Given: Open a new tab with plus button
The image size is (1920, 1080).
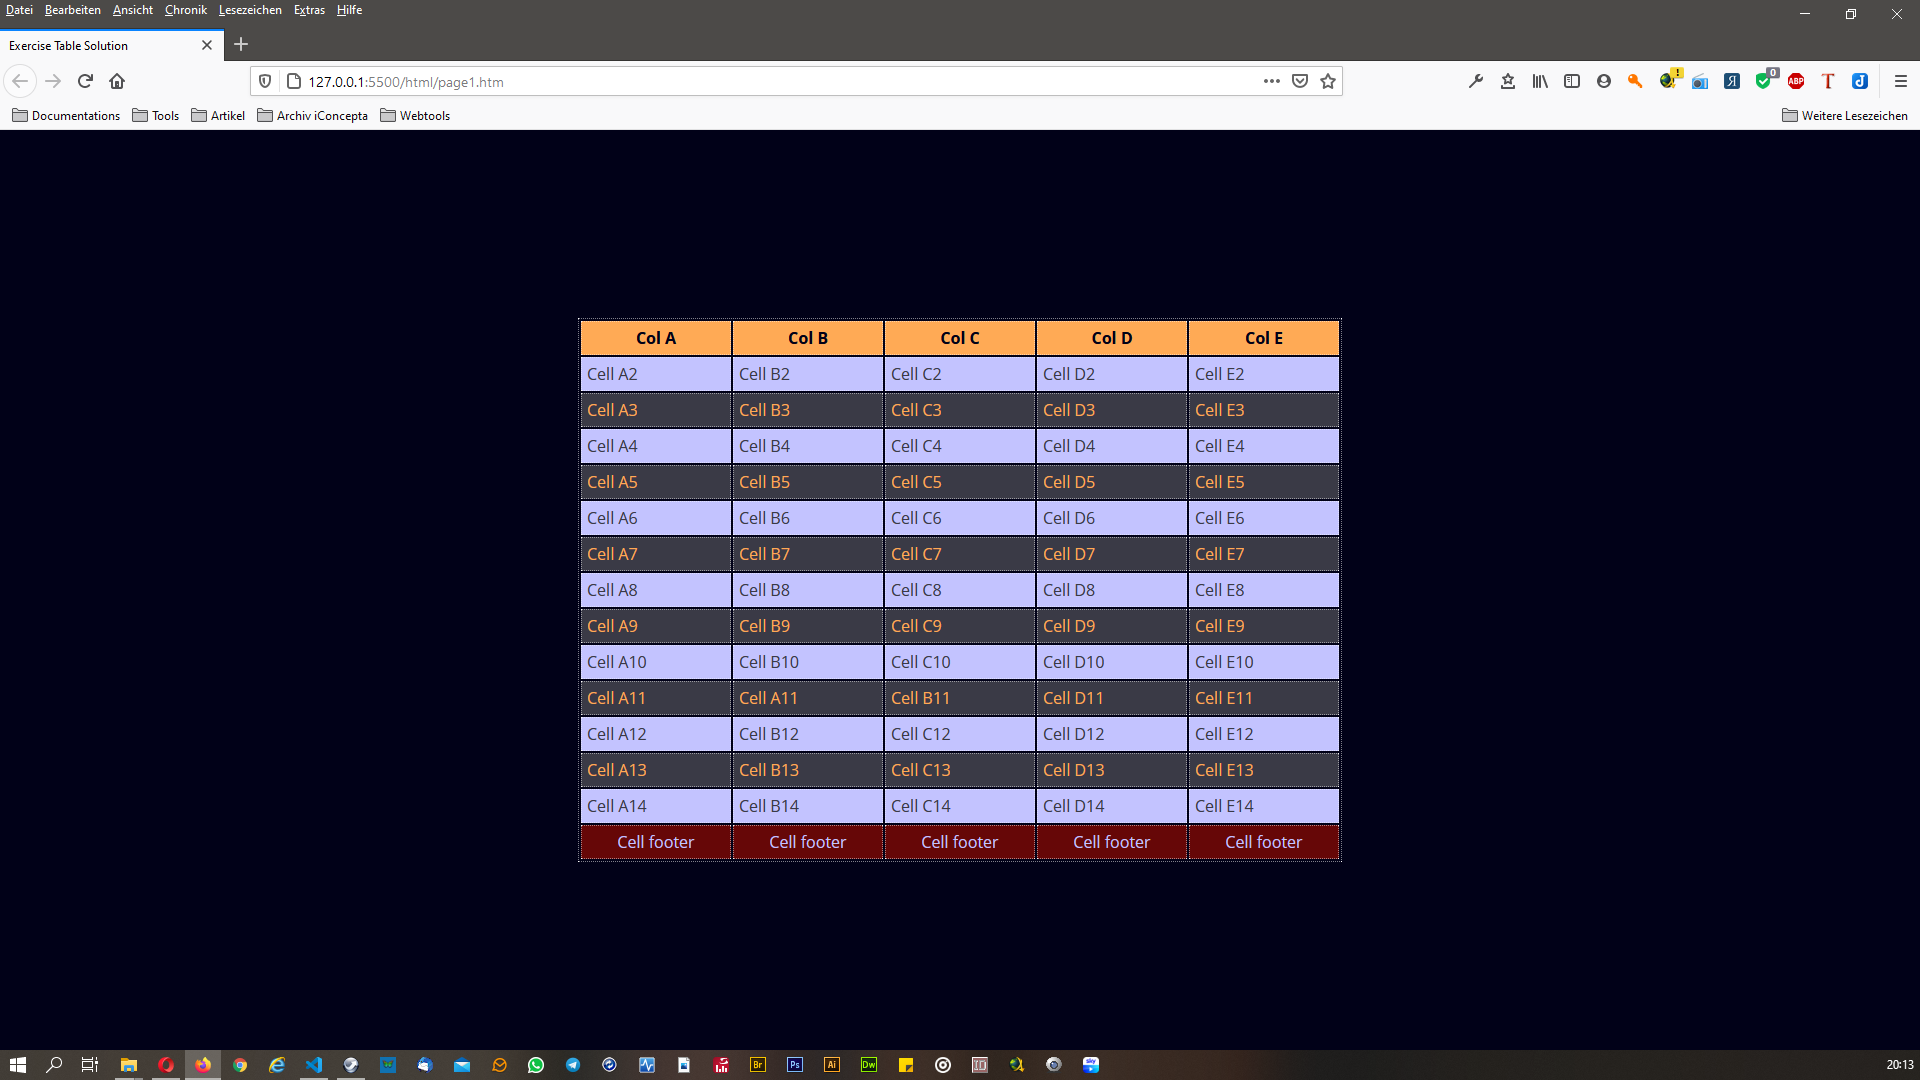Looking at the screenshot, I should click(241, 44).
